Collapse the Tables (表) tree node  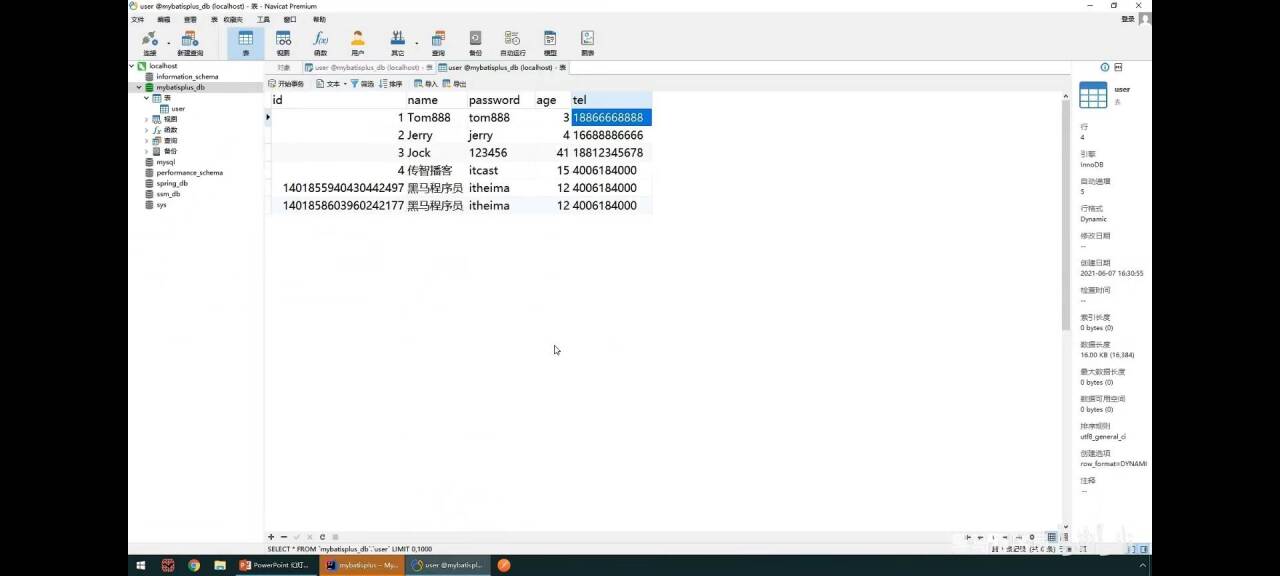[146, 98]
